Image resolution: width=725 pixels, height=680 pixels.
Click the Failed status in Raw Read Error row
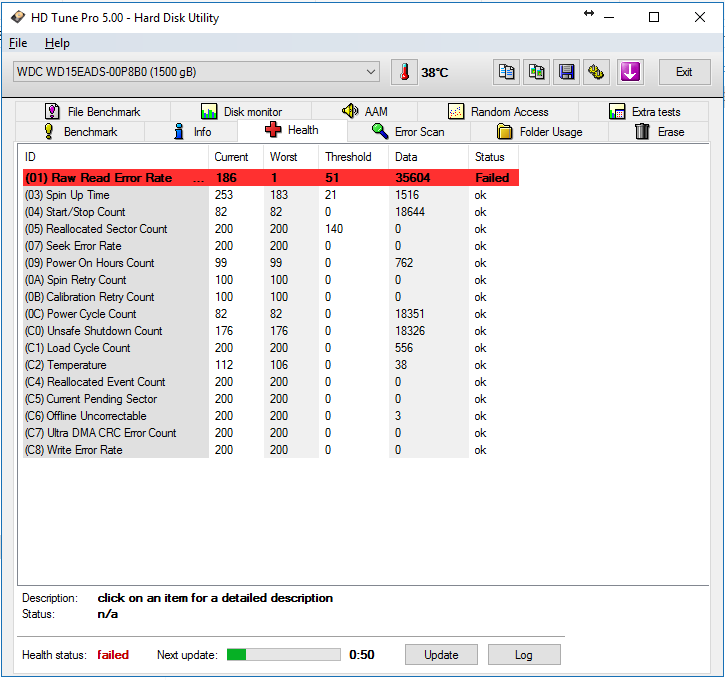(492, 178)
